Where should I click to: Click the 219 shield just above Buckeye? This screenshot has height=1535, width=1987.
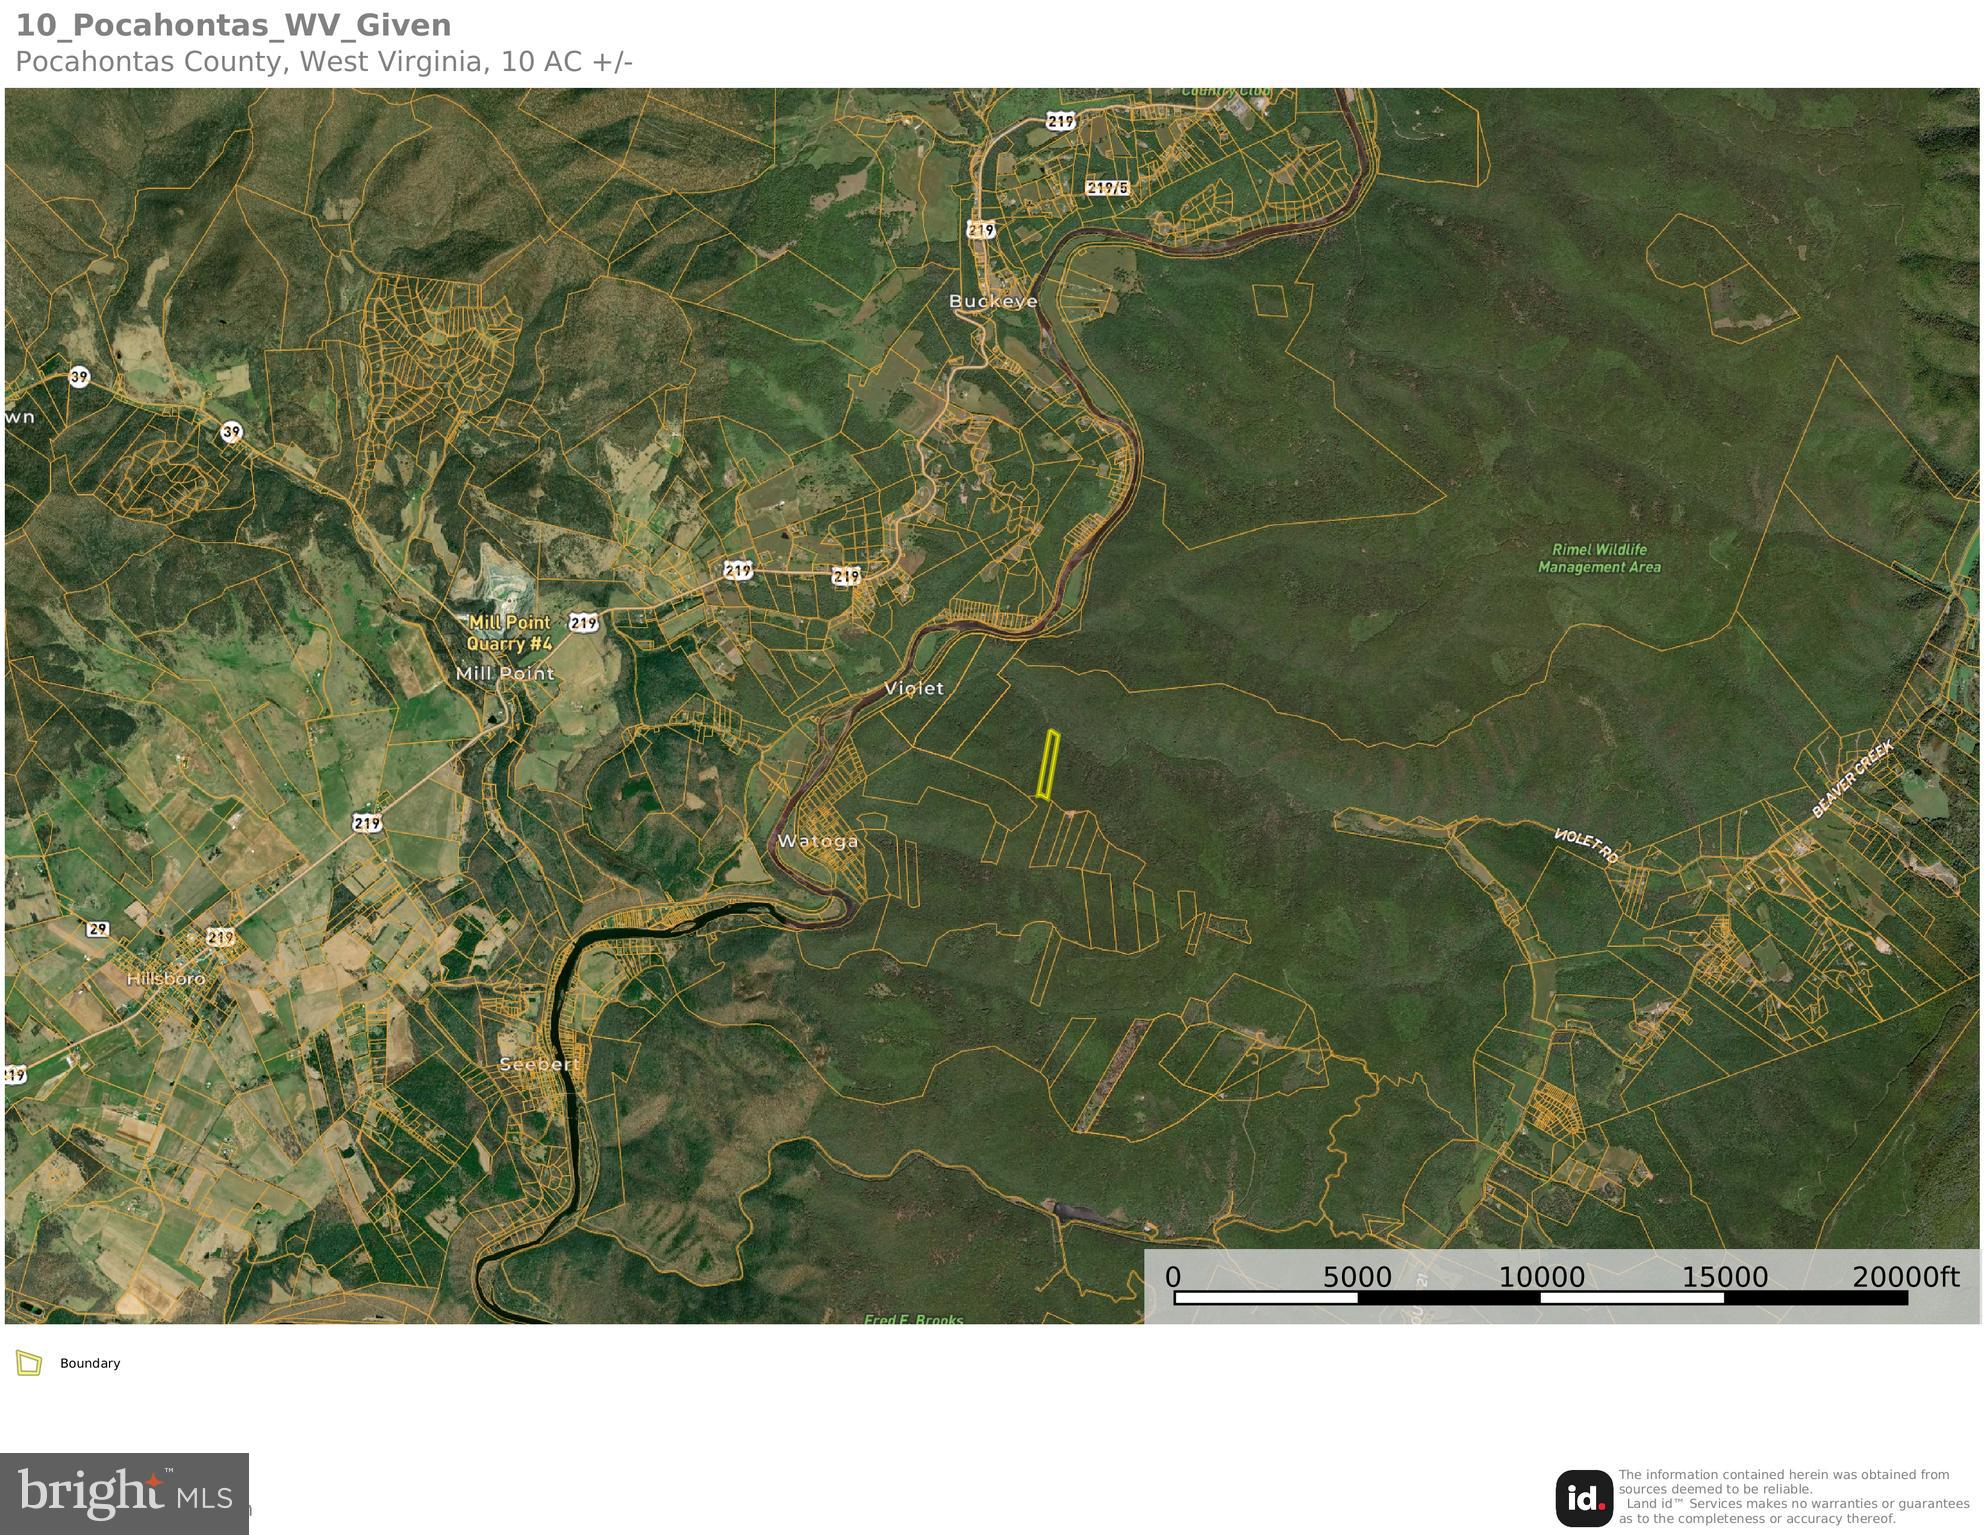pyautogui.click(x=981, y=230)
